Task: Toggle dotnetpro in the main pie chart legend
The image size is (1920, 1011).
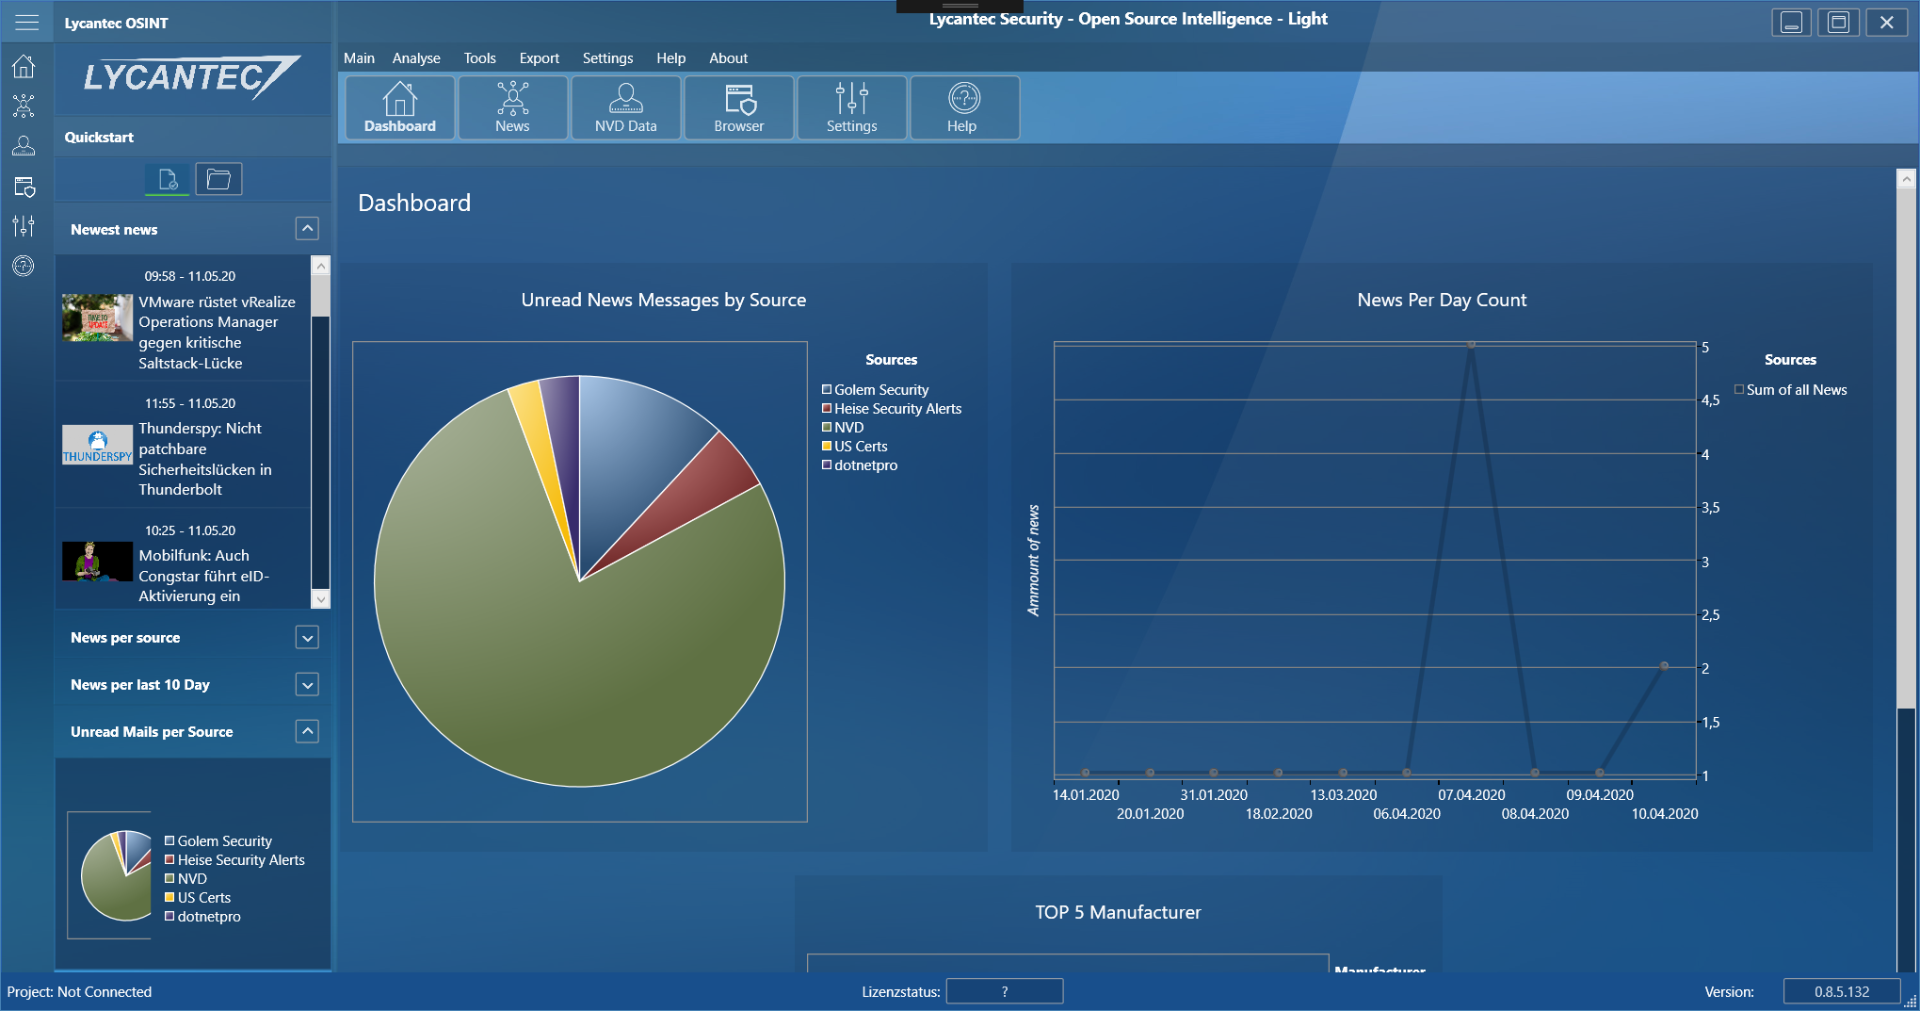Action: (x=860, y=466)
